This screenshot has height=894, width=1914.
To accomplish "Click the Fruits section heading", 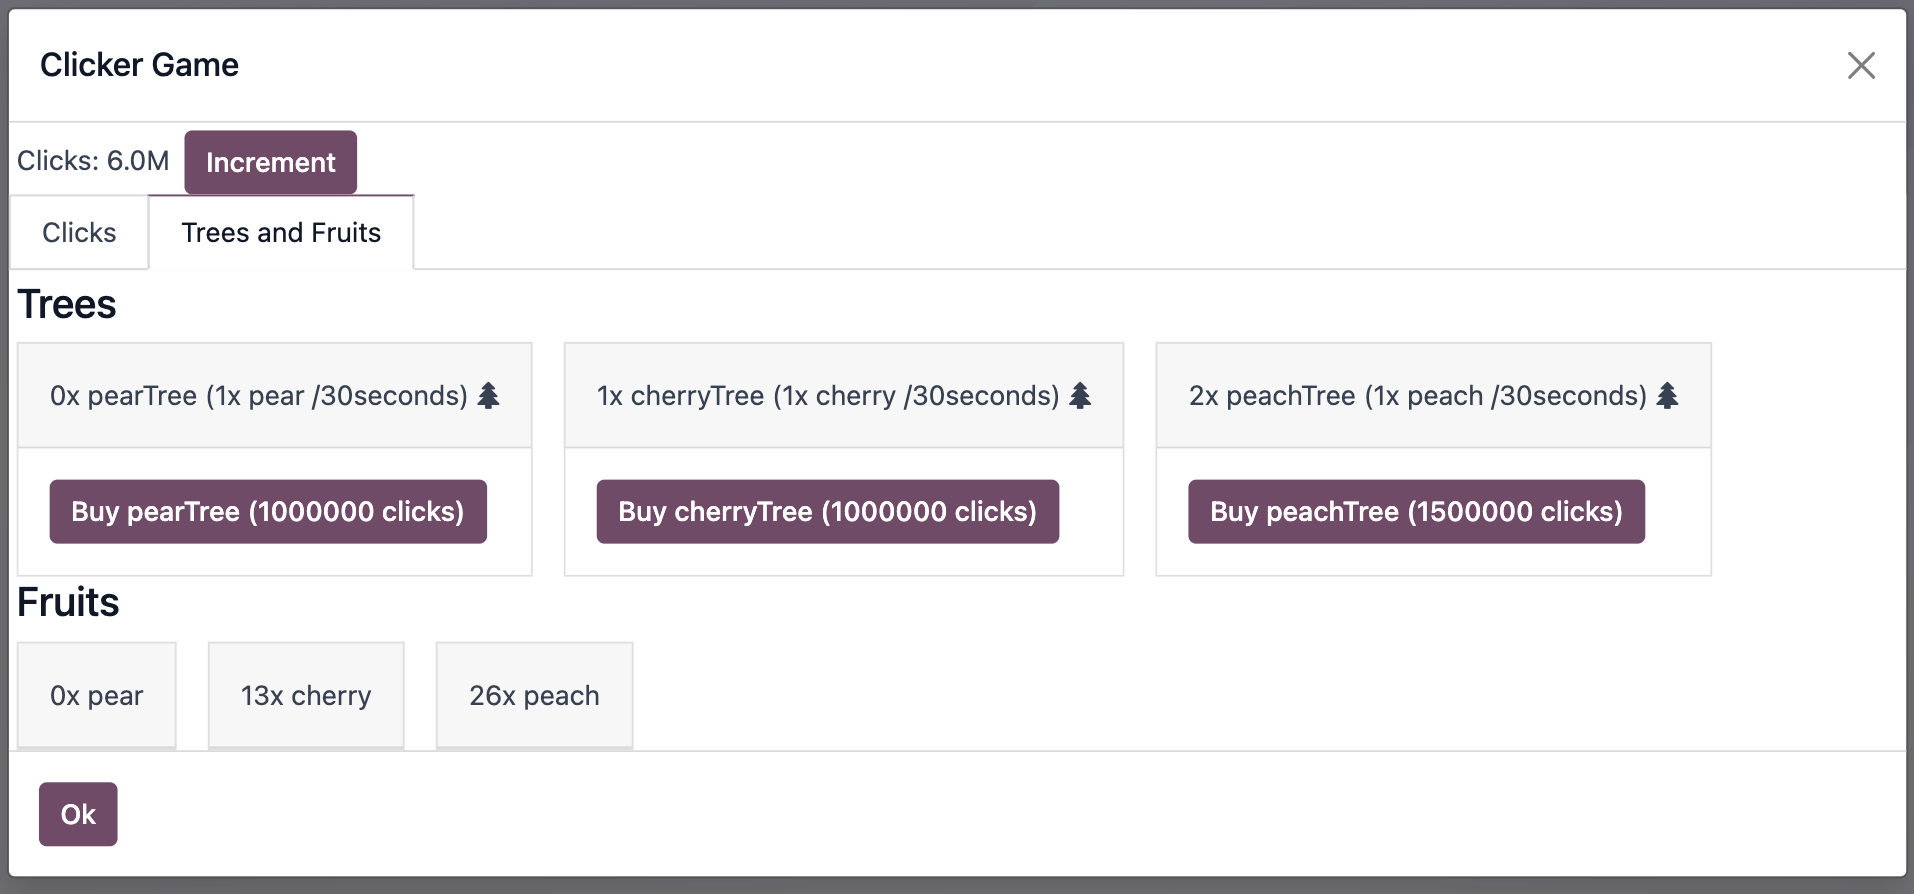I will (x=68, y=602).
